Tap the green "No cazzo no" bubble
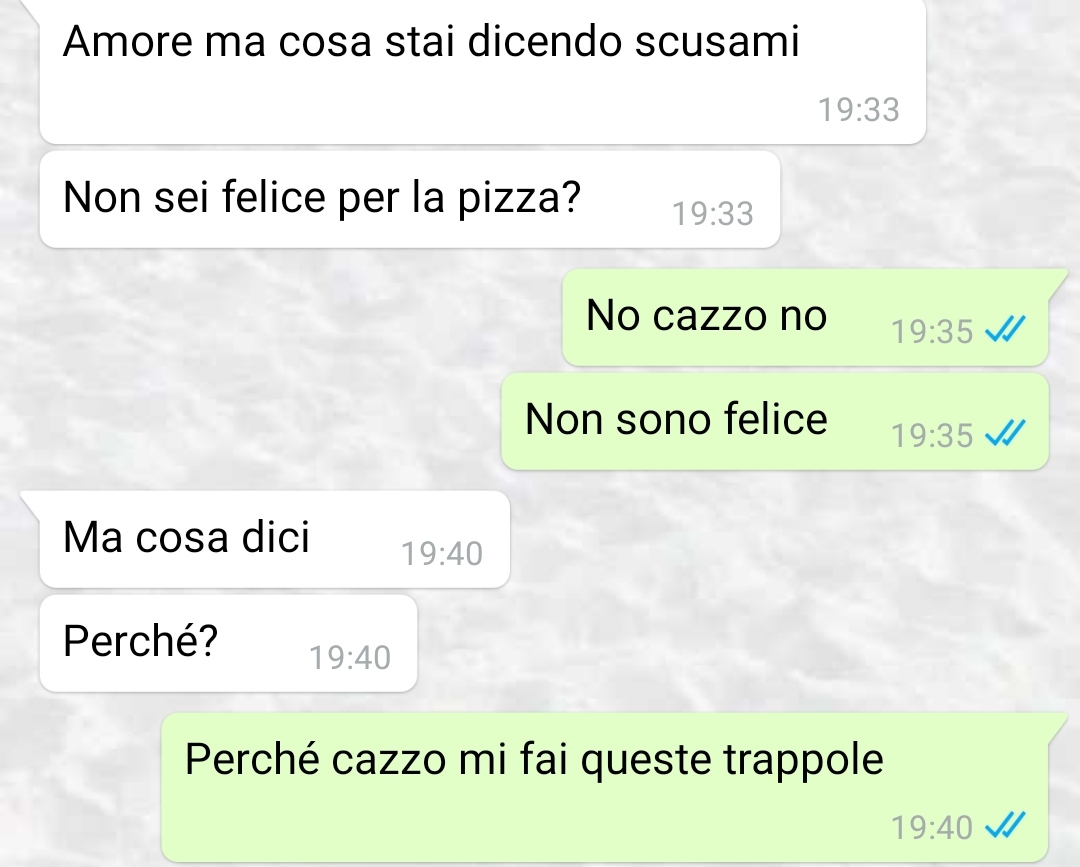 click(x=805, y=317)
